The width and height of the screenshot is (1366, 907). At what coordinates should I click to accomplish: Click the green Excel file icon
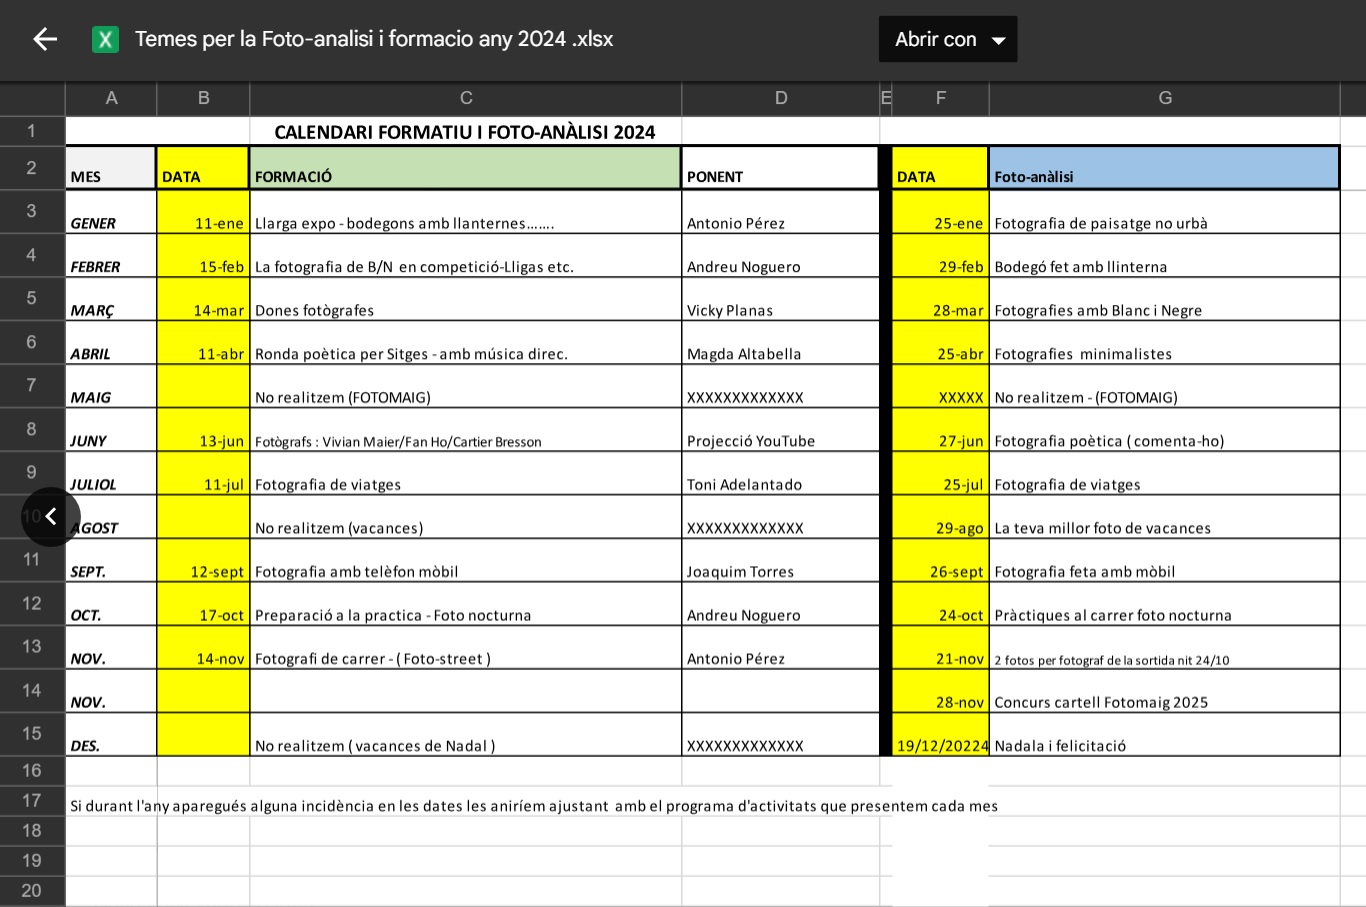coord(105,39)
